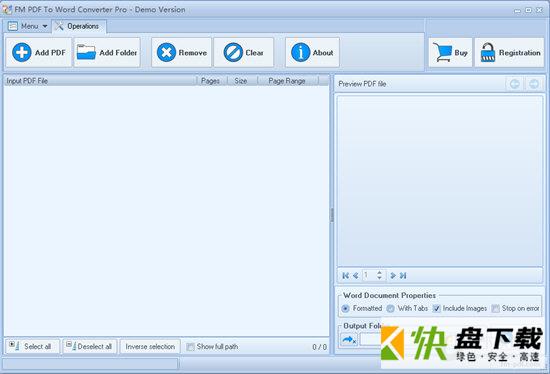This screenshot has width=550, height=374.
Task: Open the About information dialog
Action: tap(312, 53)
